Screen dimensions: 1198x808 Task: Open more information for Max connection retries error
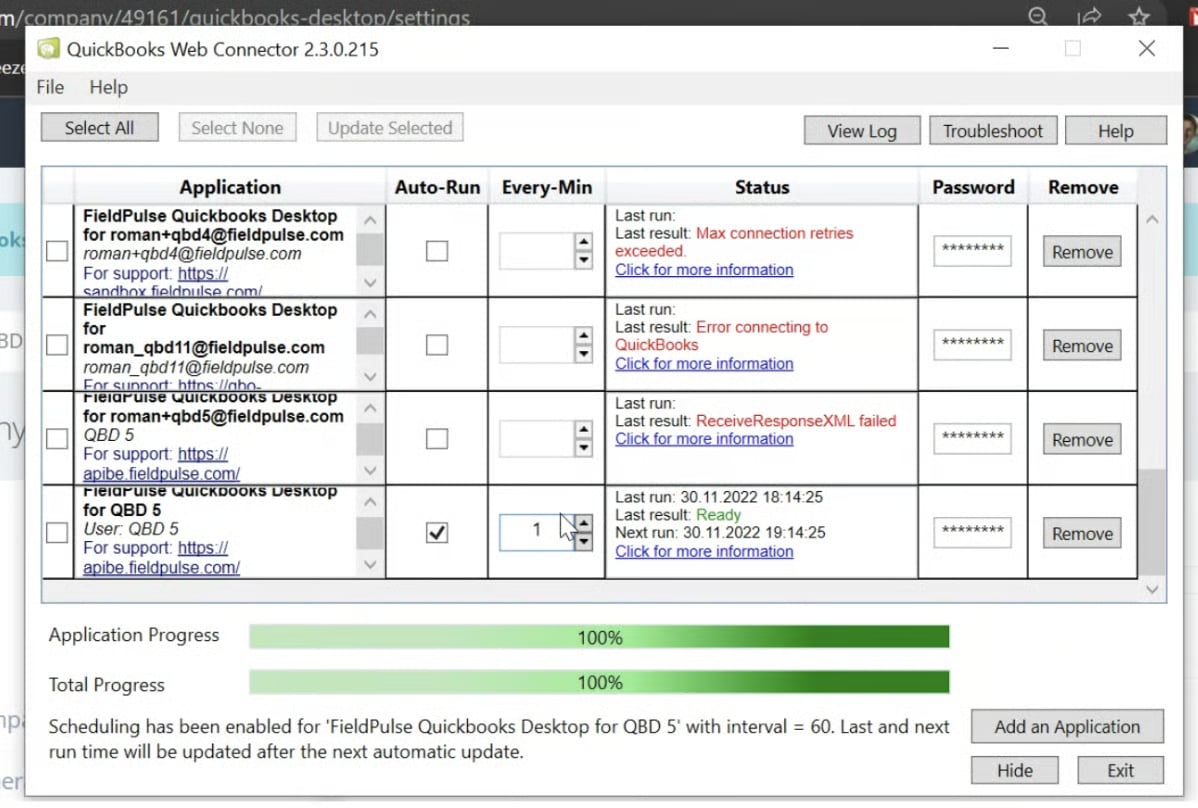(x=704, y=270)
